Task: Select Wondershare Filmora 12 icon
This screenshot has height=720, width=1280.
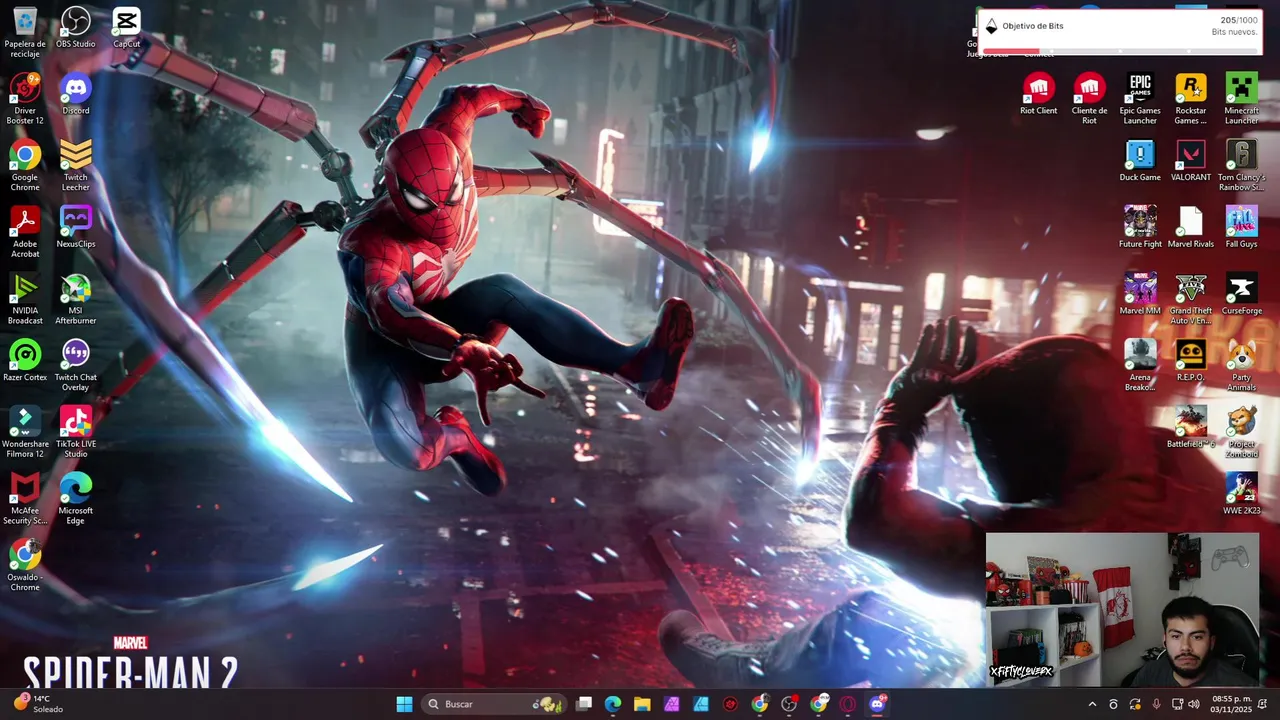Action: coord(25,433)
